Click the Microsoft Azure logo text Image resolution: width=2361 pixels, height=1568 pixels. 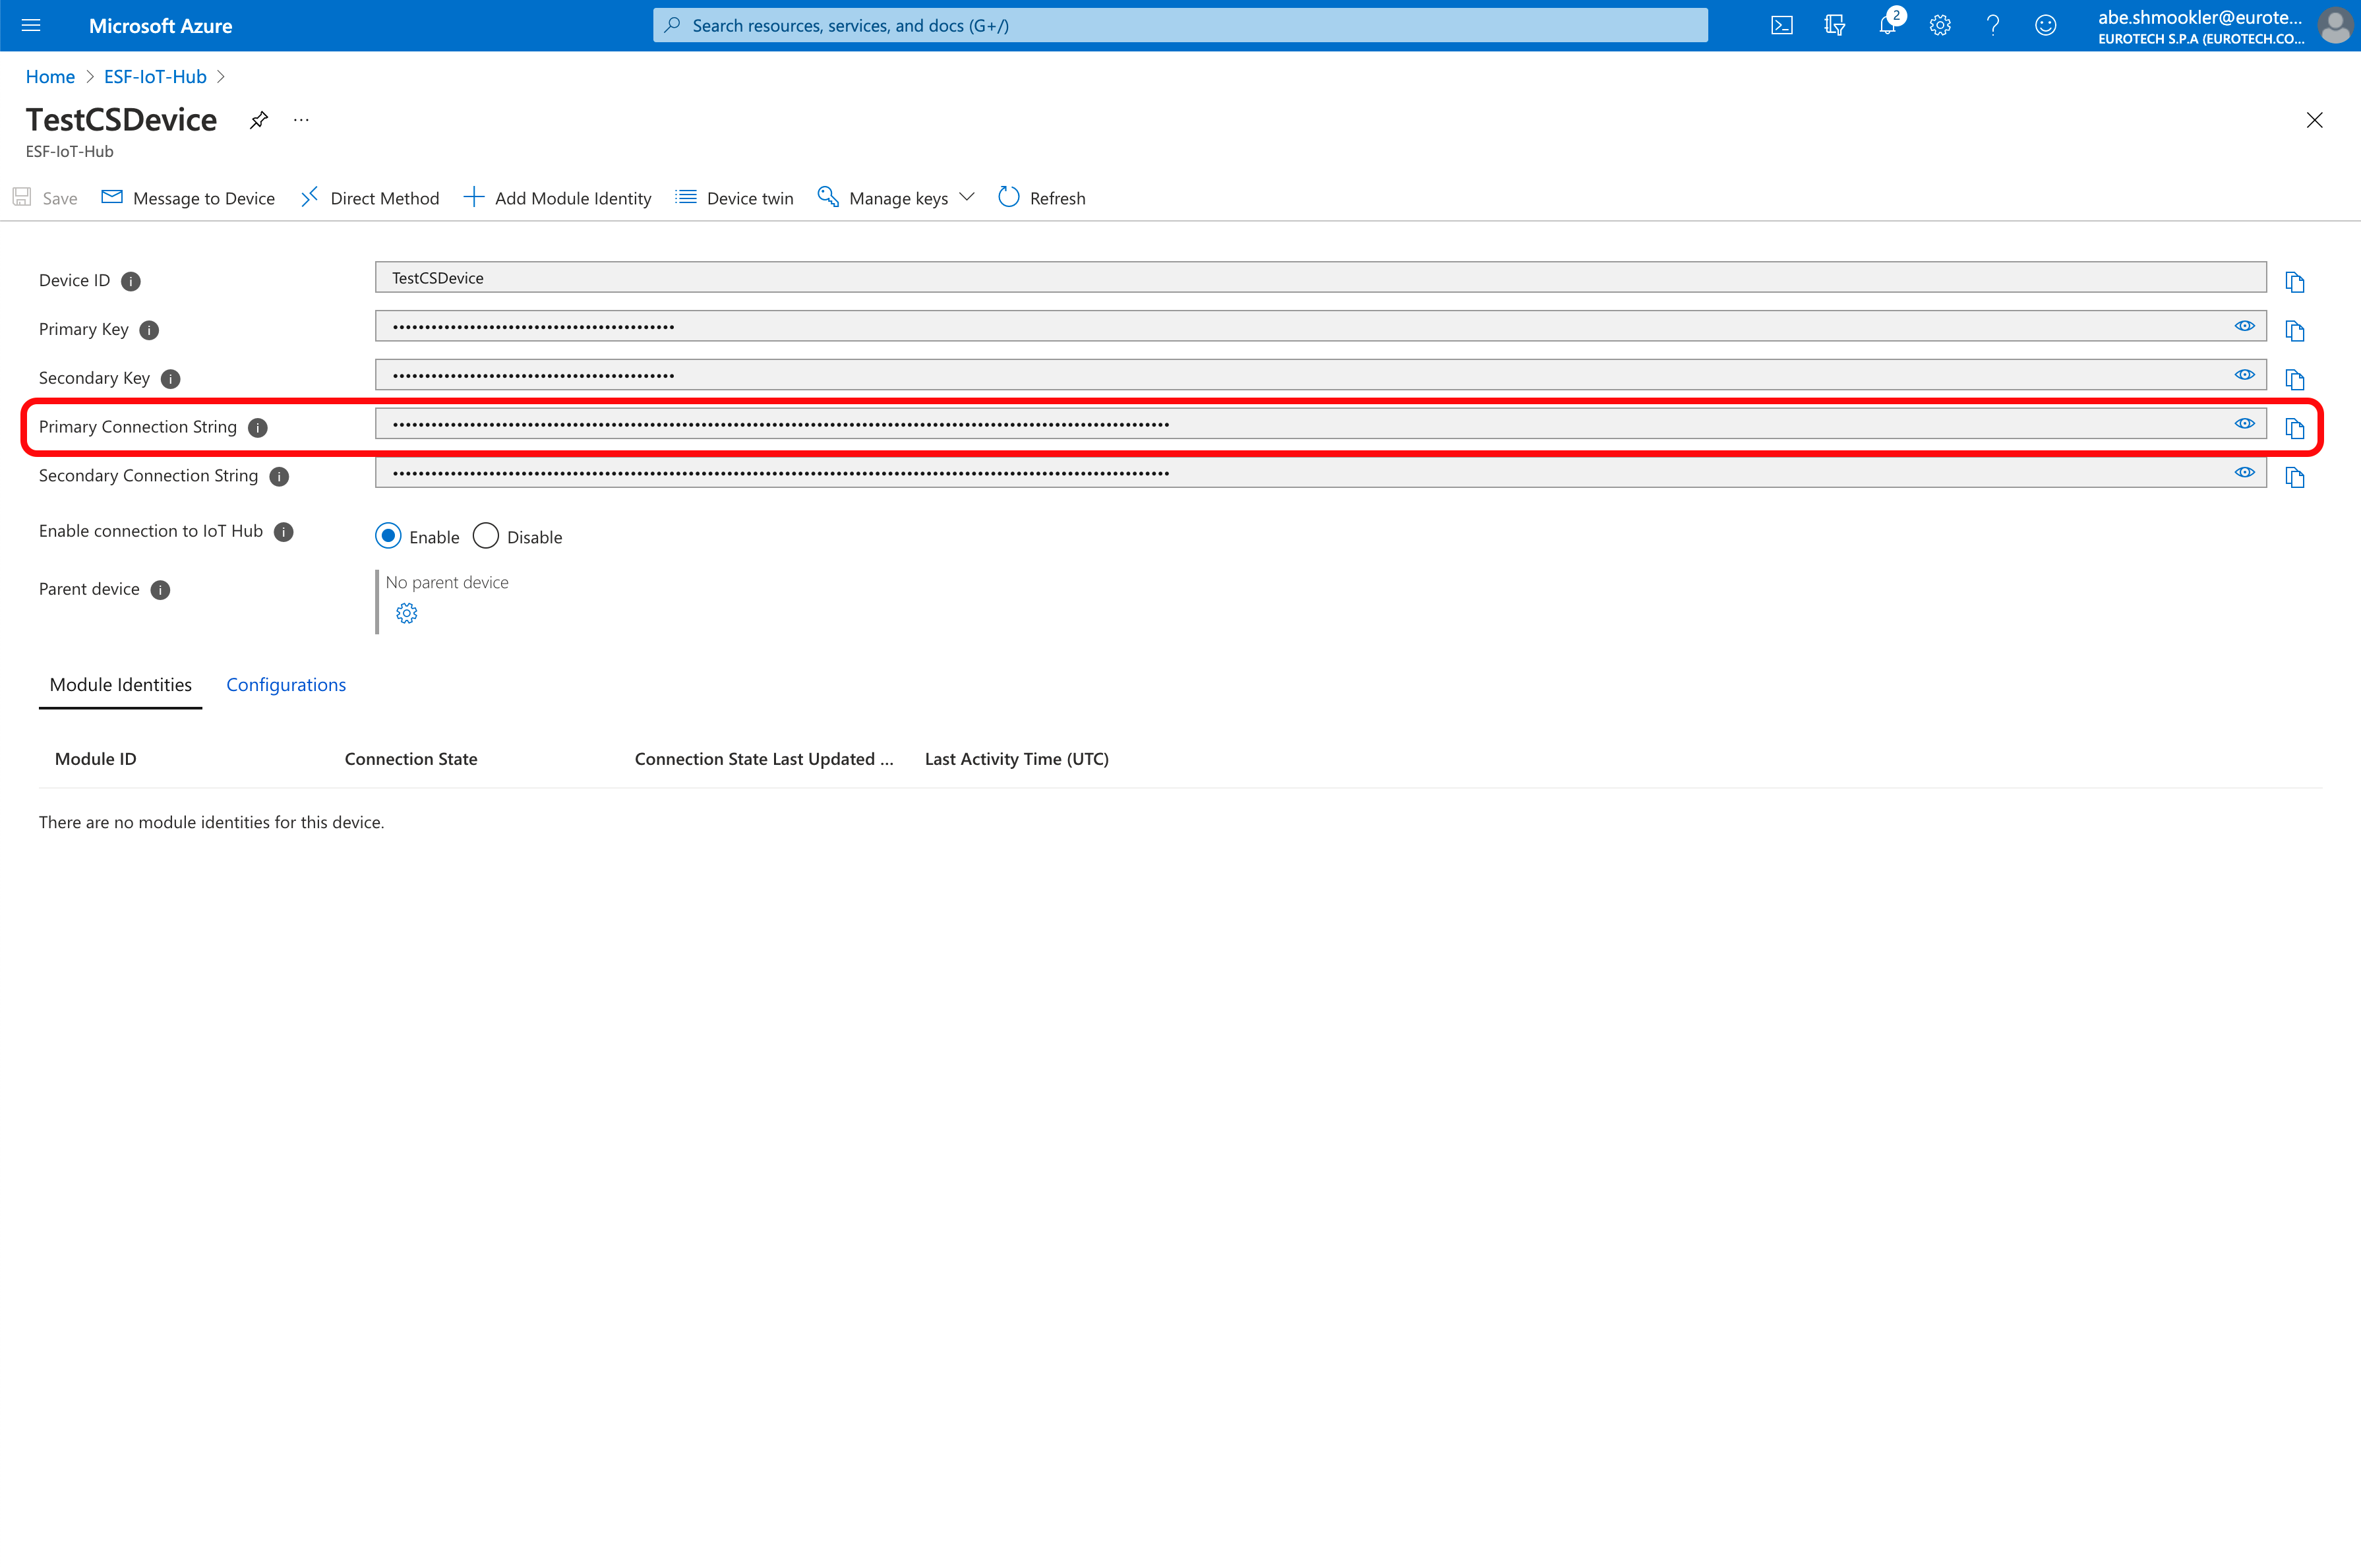point(160,26)
